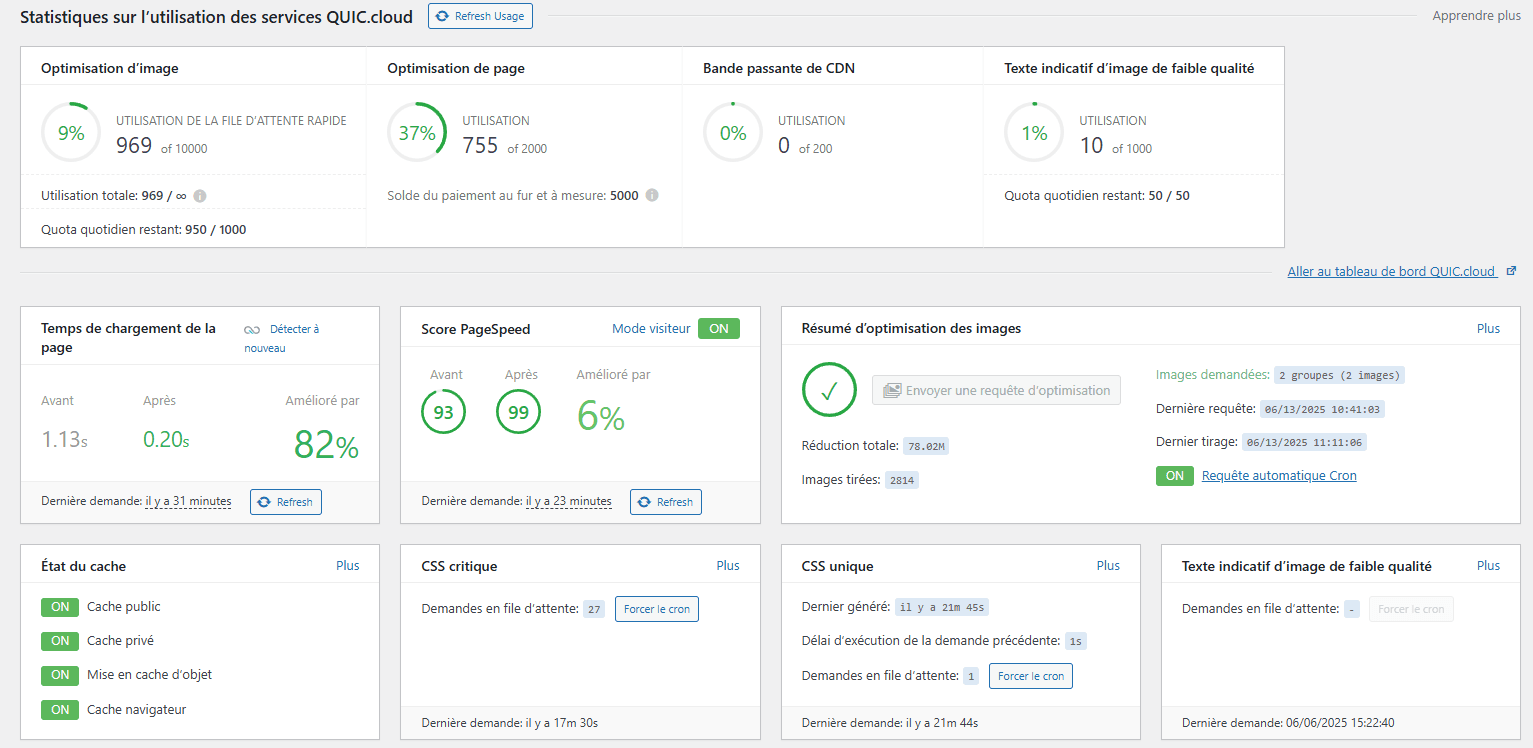Expand Plus in Résumé d'optimisation des images
This screenshot has width=1533, height=748.
(1488, 329)
